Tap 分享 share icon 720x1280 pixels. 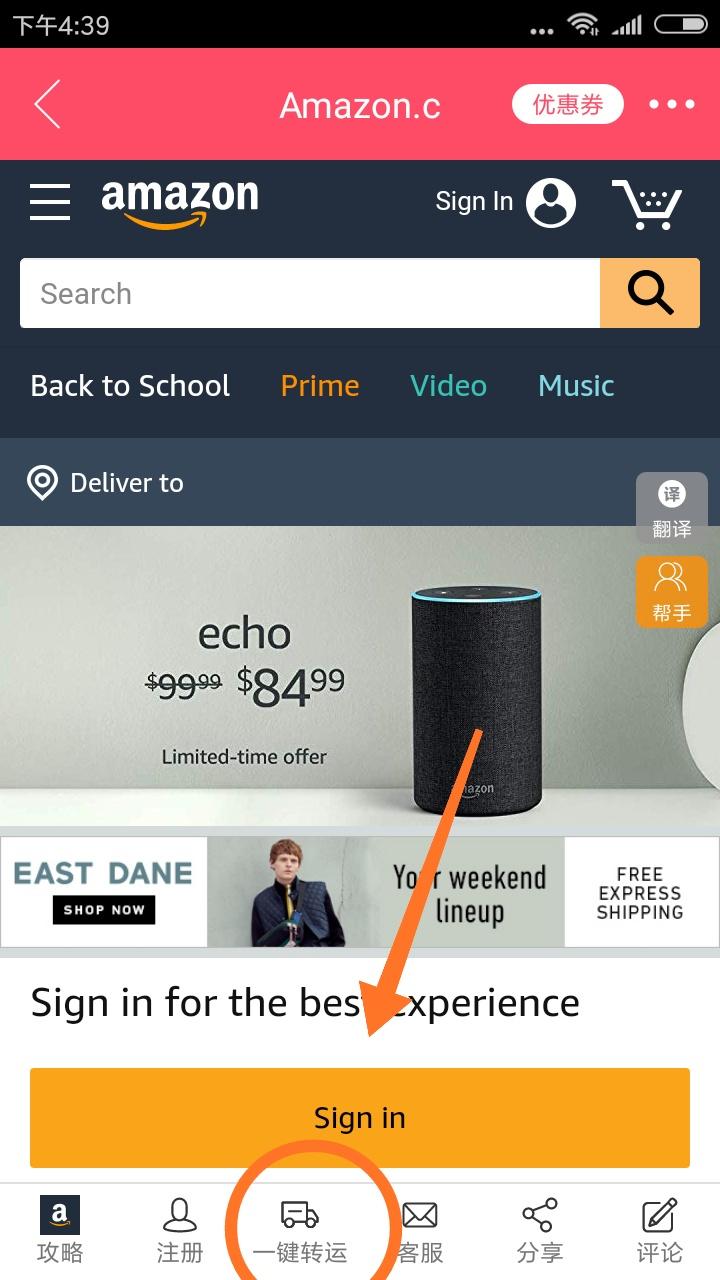click(540, 1232)
